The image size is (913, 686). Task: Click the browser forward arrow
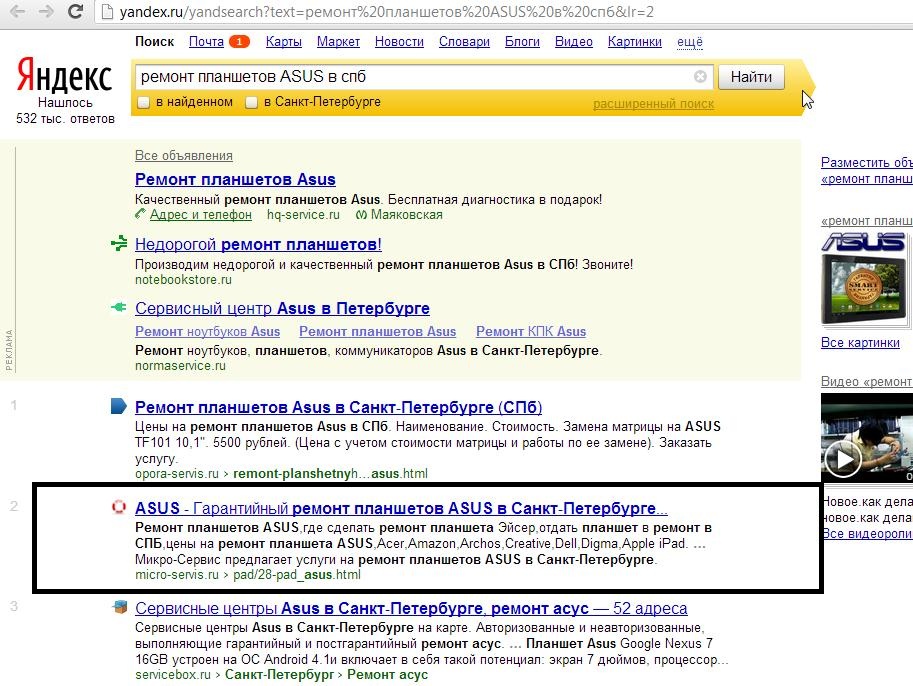click(x=47, y=12)
